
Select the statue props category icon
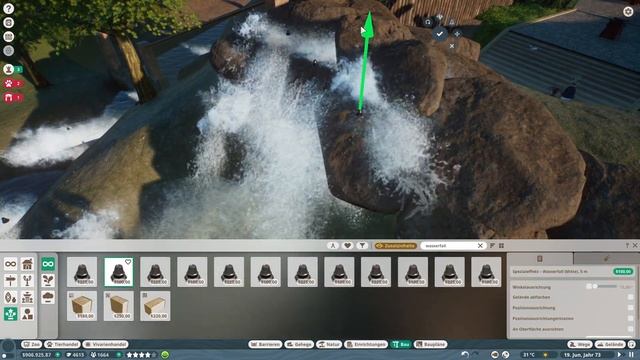tap(27, 297)
